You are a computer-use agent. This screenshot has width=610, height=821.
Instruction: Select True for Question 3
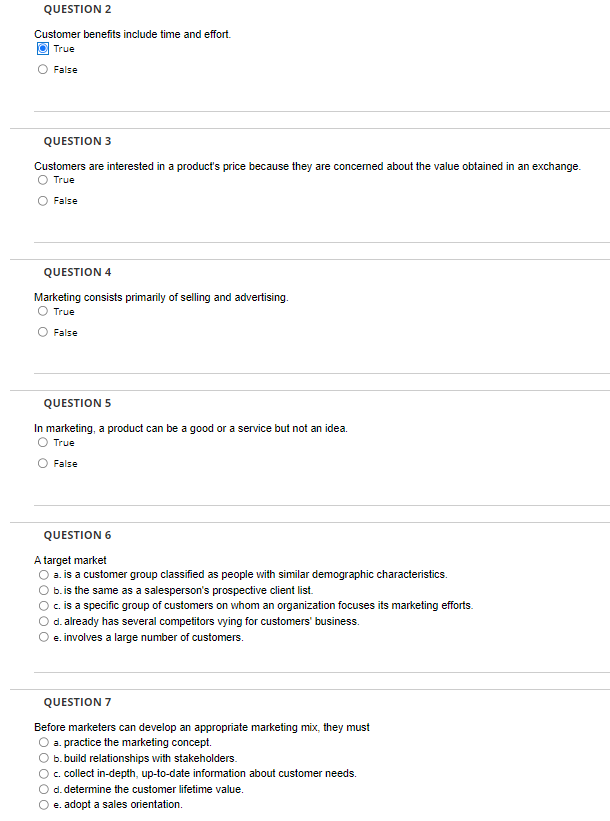tap(42, 180)
